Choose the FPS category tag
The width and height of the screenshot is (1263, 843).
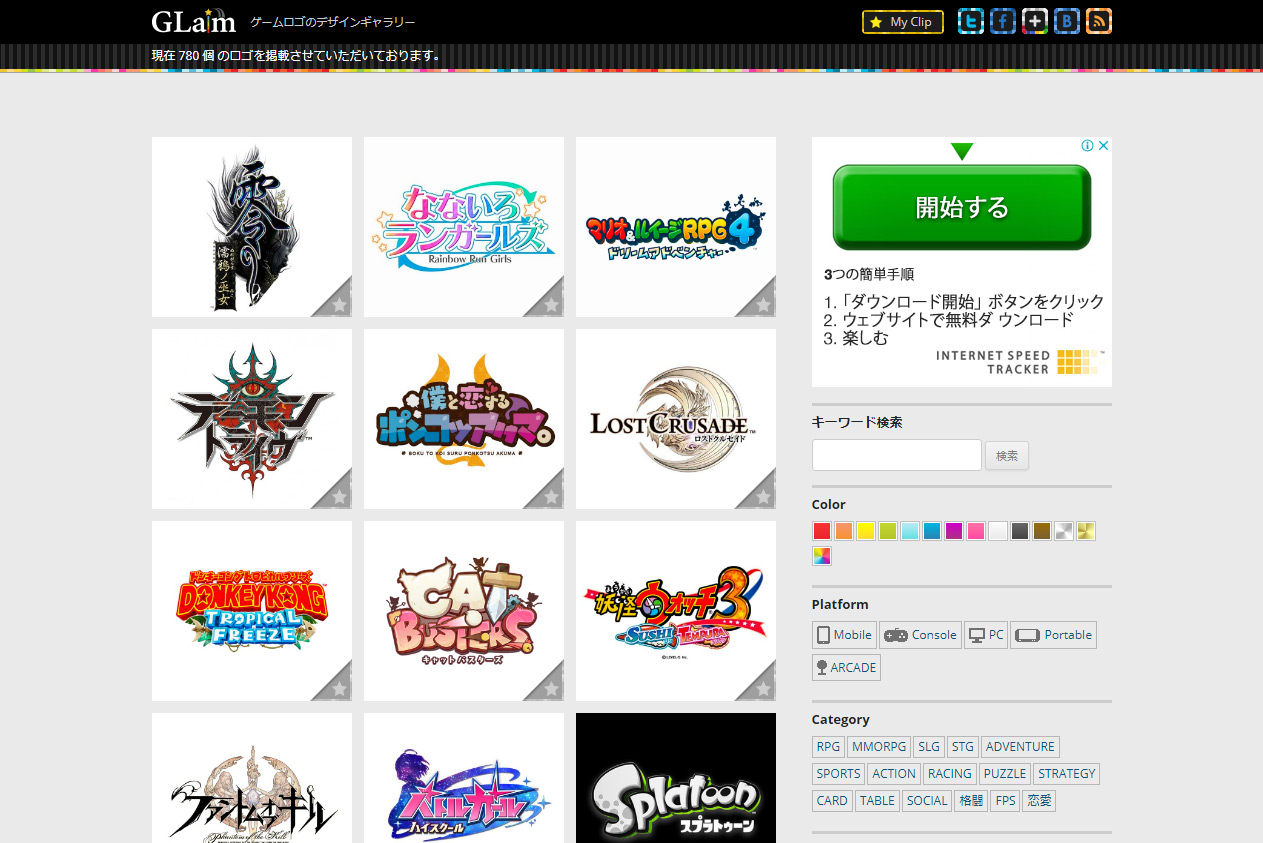click(1005, 800)
